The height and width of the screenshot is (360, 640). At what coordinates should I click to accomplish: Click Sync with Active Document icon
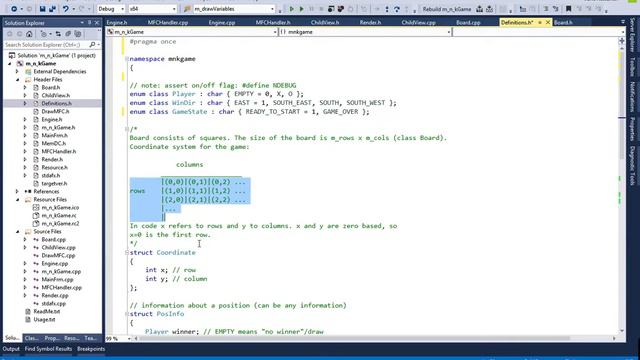(x=58, y=34)
